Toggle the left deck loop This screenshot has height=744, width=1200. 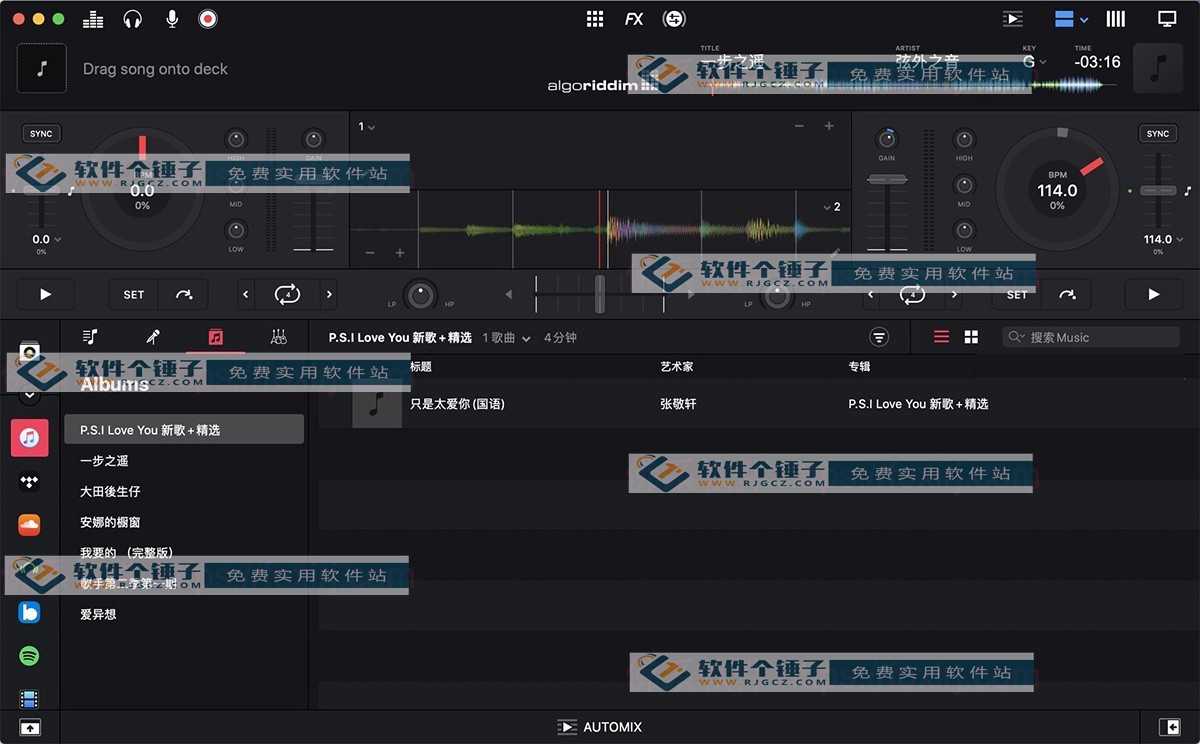288,294
